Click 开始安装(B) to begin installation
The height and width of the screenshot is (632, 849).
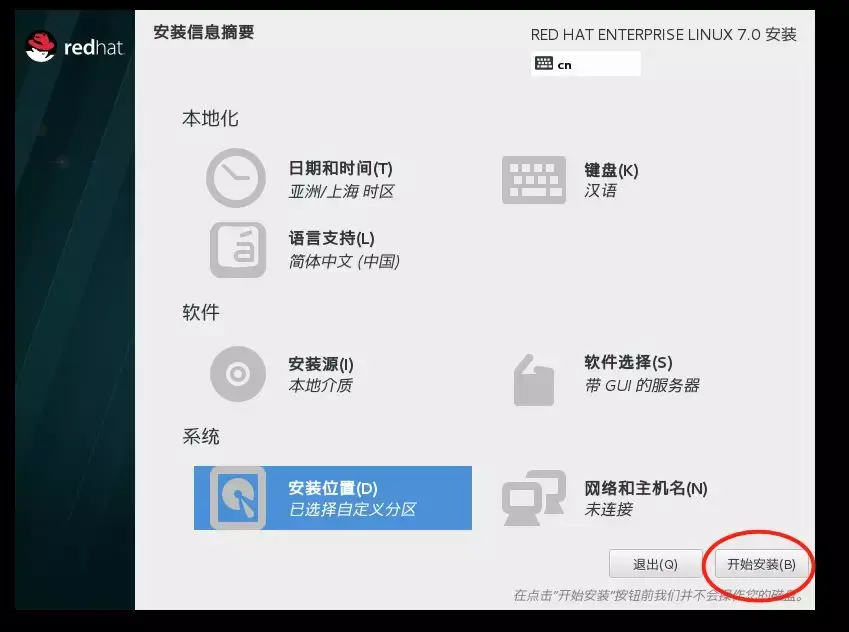pos(761,564)
